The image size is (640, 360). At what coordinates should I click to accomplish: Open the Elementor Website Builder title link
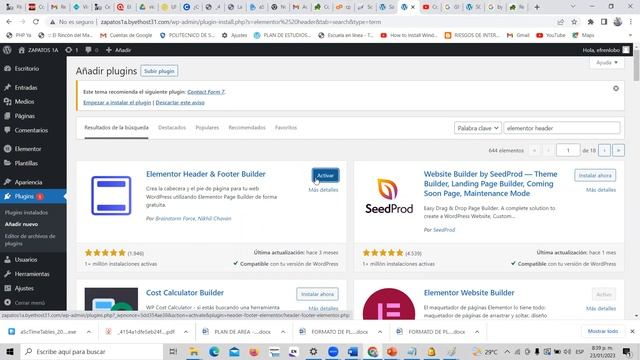pyautogui.click(x=469, y=293)
